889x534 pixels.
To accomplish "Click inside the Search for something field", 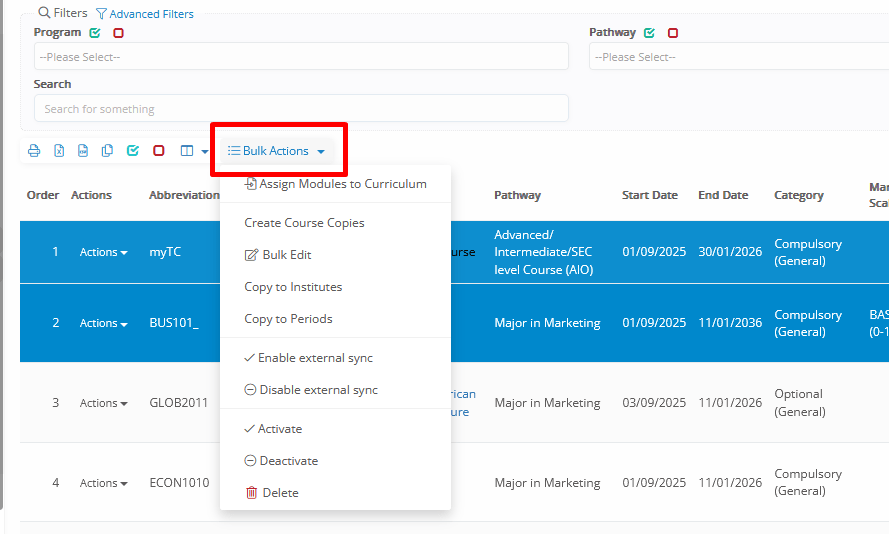I will click(x=301, y=108).
